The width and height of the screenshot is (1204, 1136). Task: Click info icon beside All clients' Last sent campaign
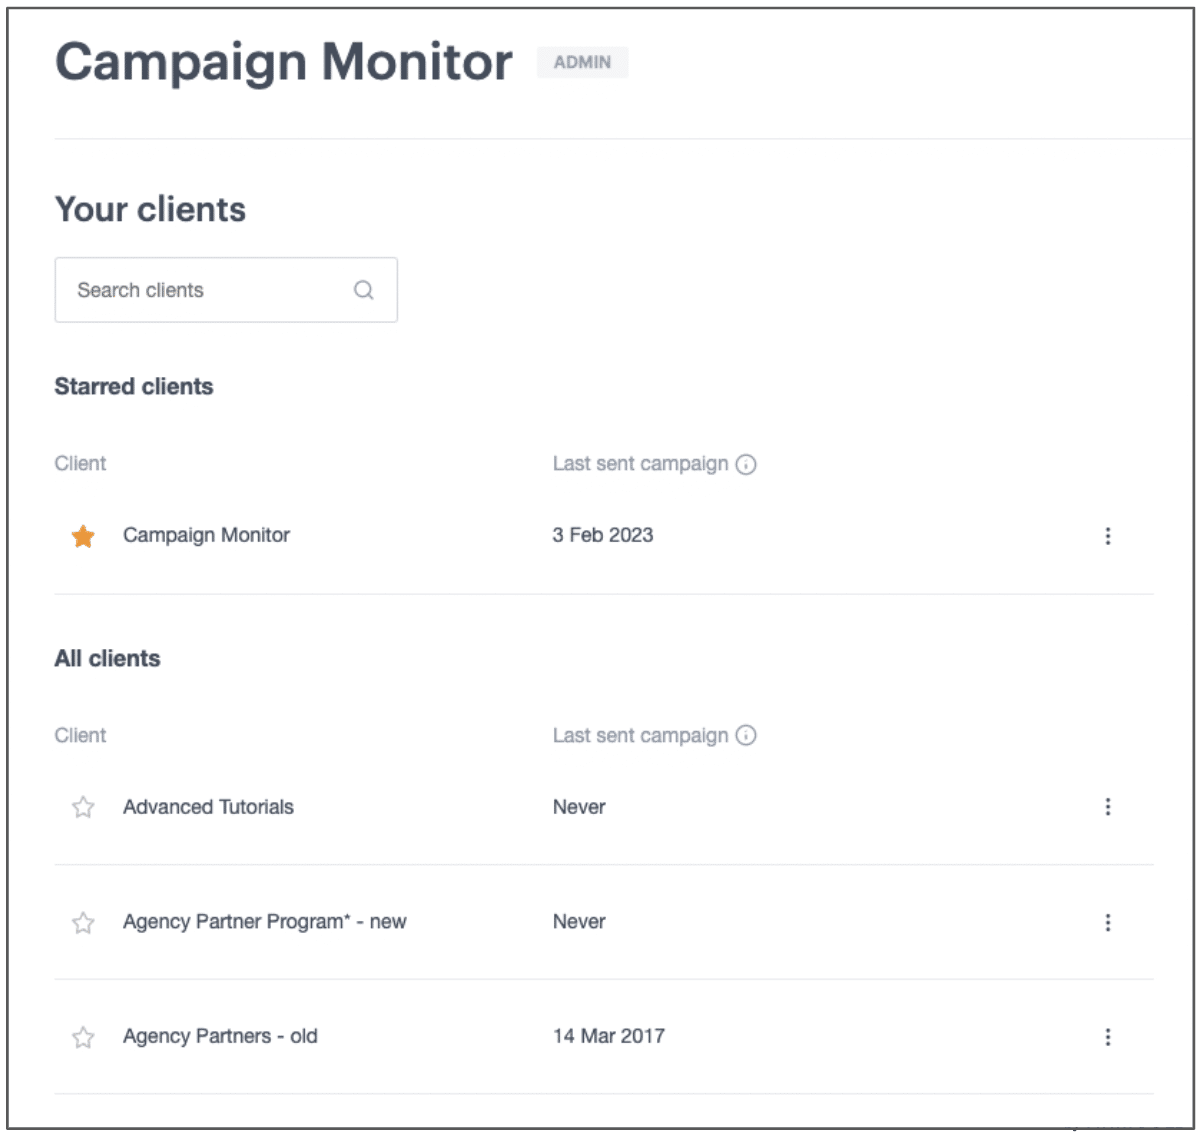[x=746, y=736]
